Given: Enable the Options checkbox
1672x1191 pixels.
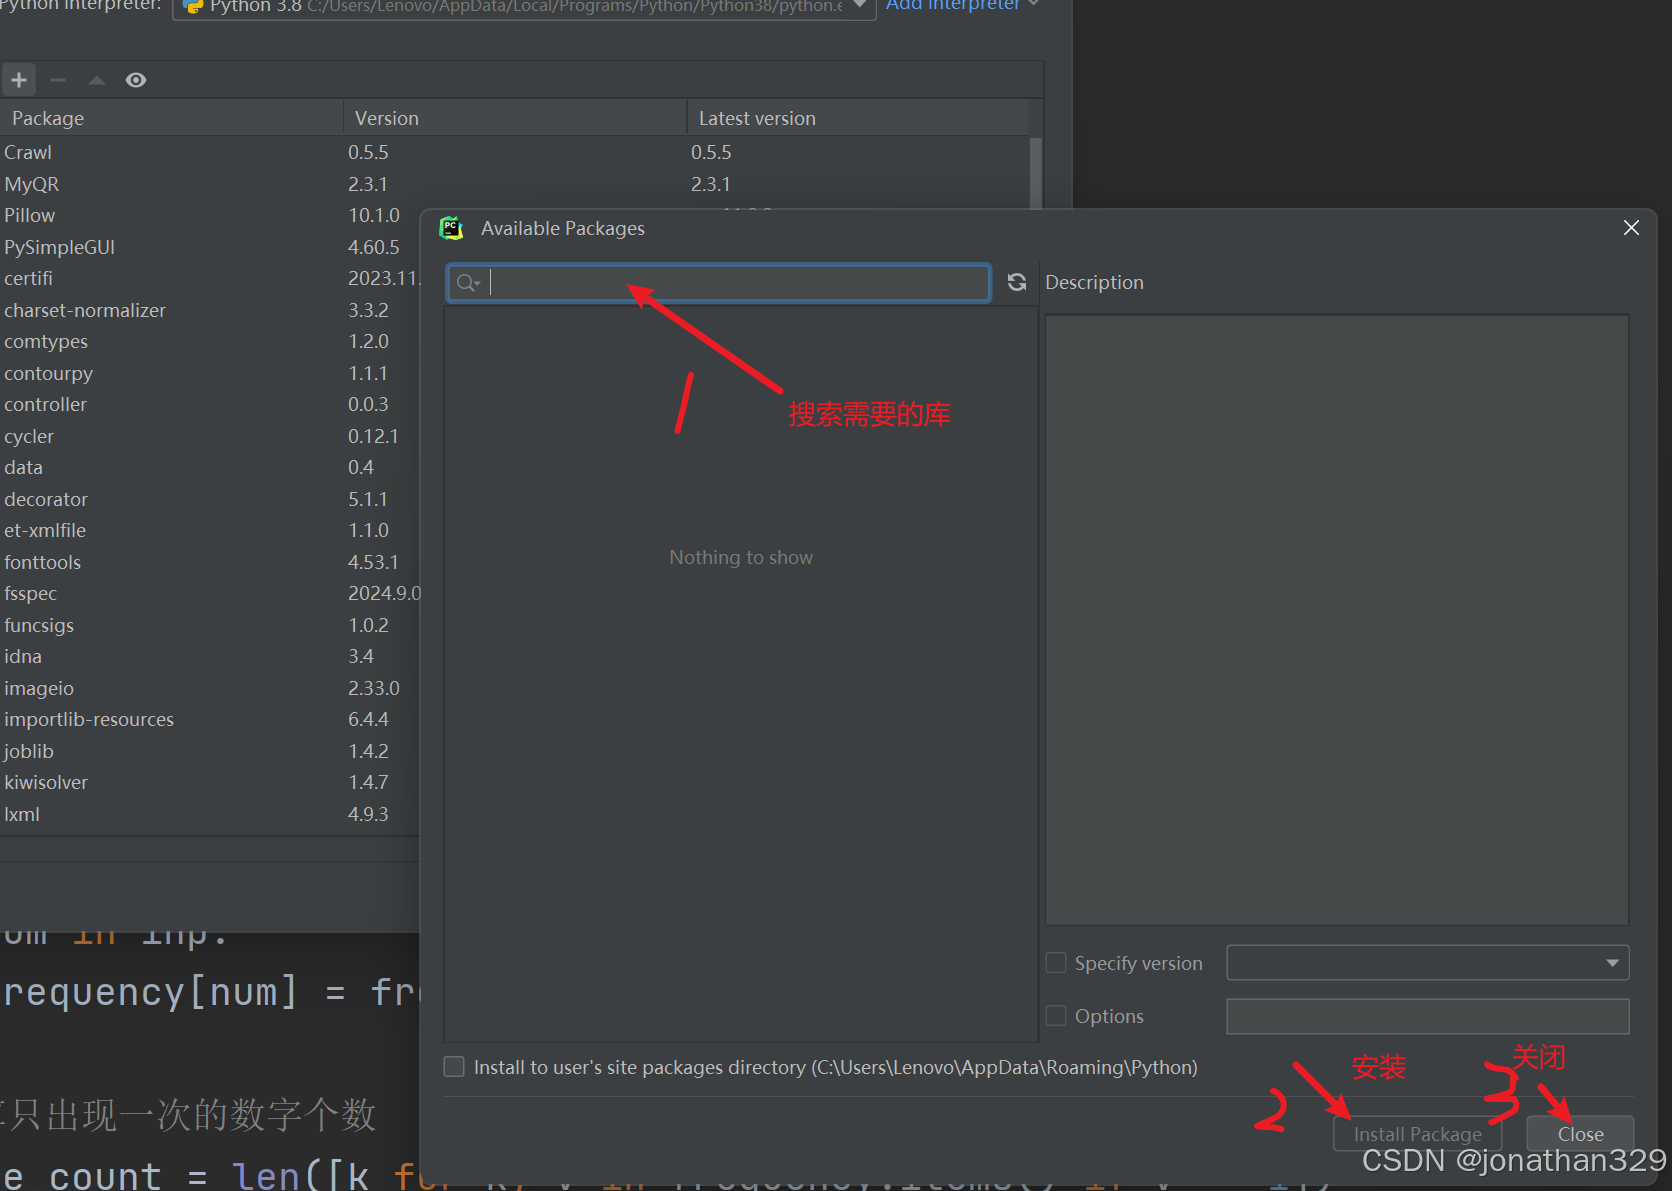Looking at the screenshot, I should tap(1056, 1016).
